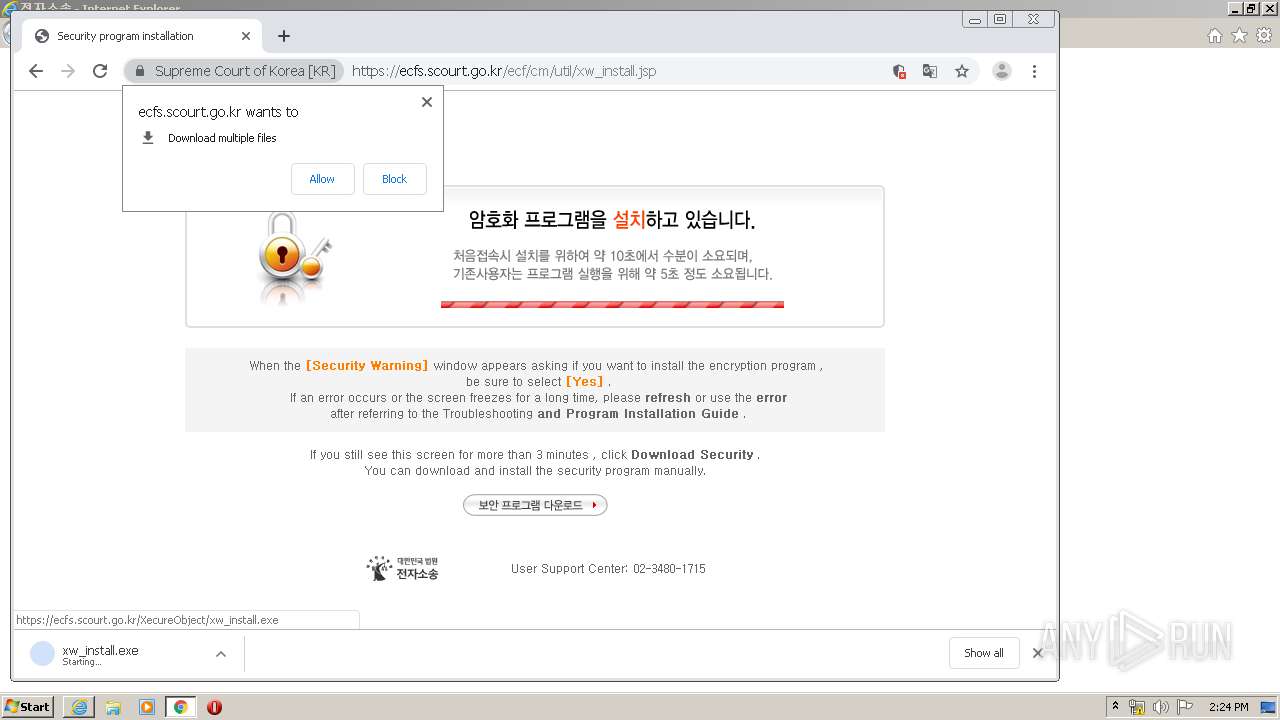Go back to the previous page

pos(36,71)
